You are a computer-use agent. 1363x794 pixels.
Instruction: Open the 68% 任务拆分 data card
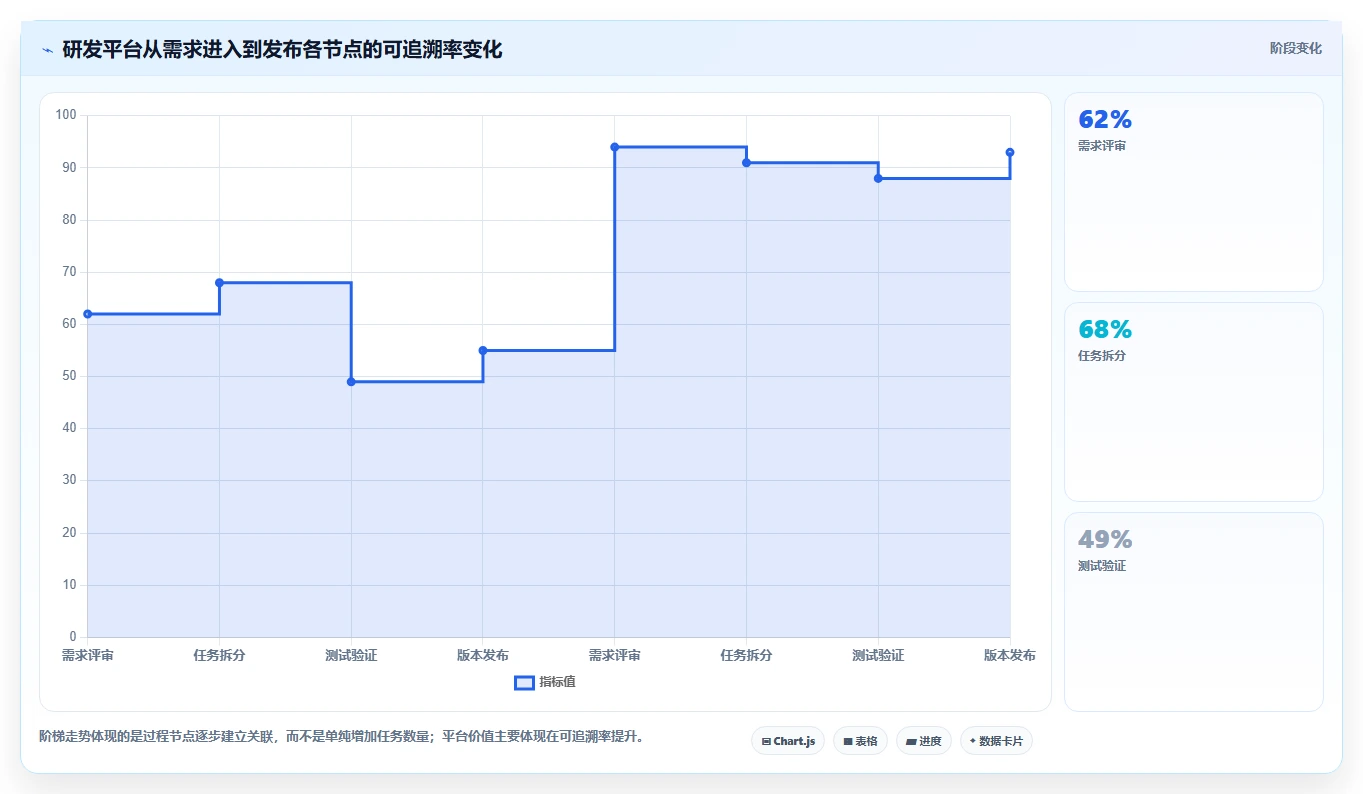[x=1194, y=402]
